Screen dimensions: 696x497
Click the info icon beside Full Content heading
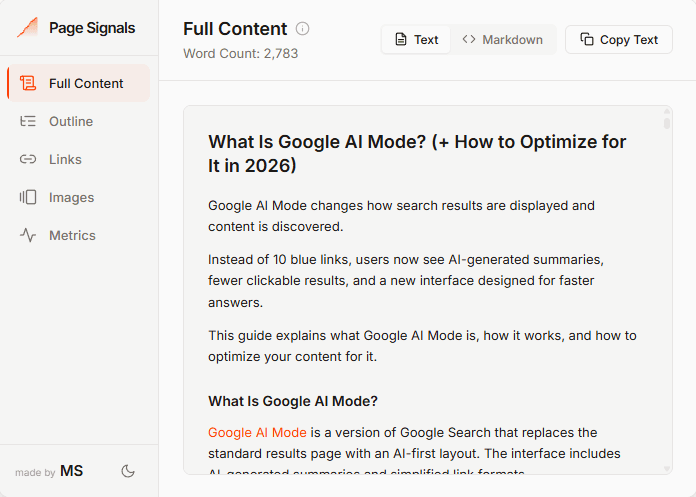click(302, 29)
